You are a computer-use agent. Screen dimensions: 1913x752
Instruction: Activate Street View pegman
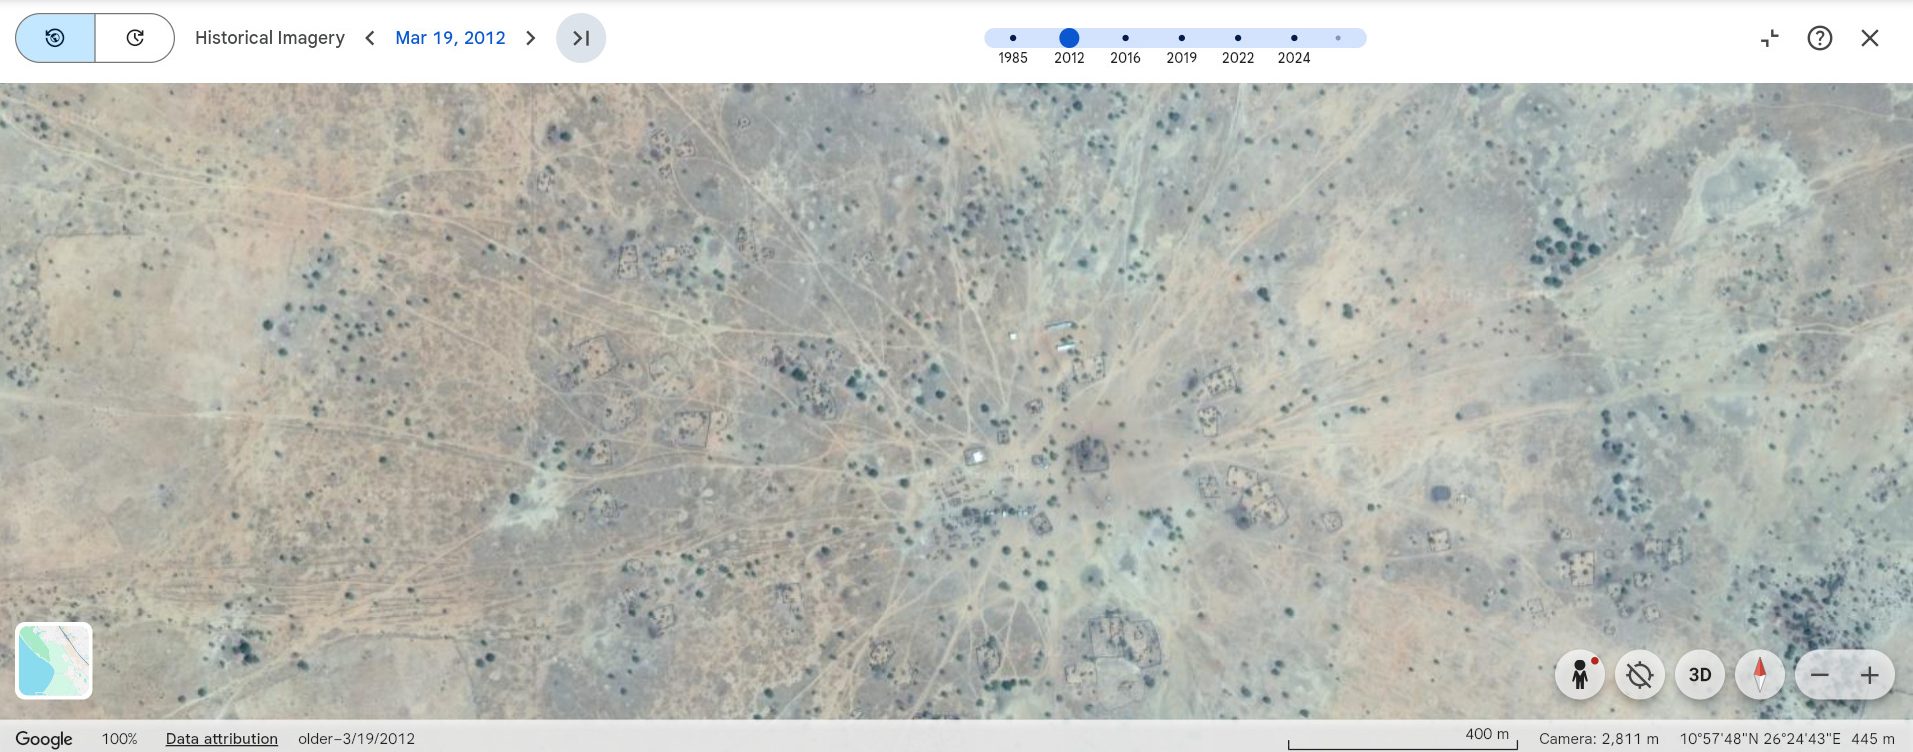(x=1580, y=675)
